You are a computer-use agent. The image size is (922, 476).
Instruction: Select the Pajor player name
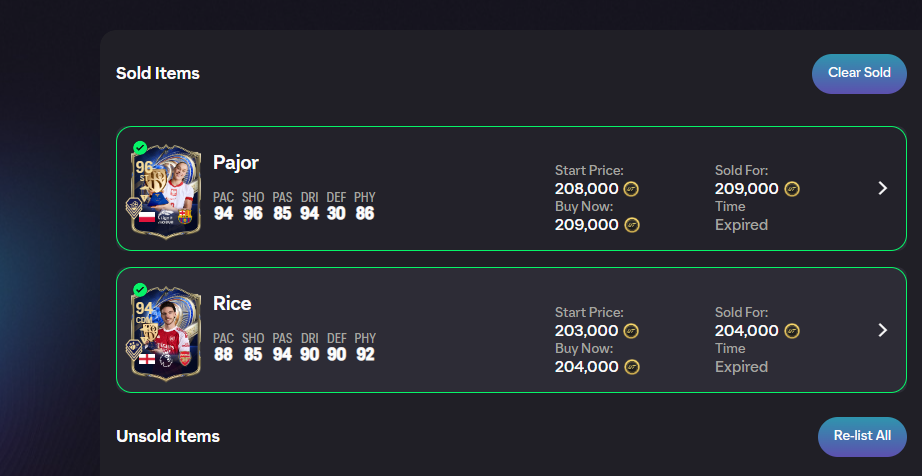click(x=236, y=162)
